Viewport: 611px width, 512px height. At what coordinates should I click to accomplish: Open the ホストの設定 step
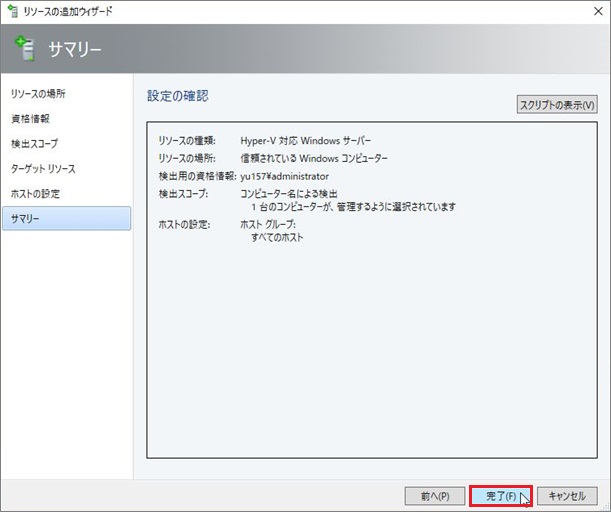coord(35,194)
